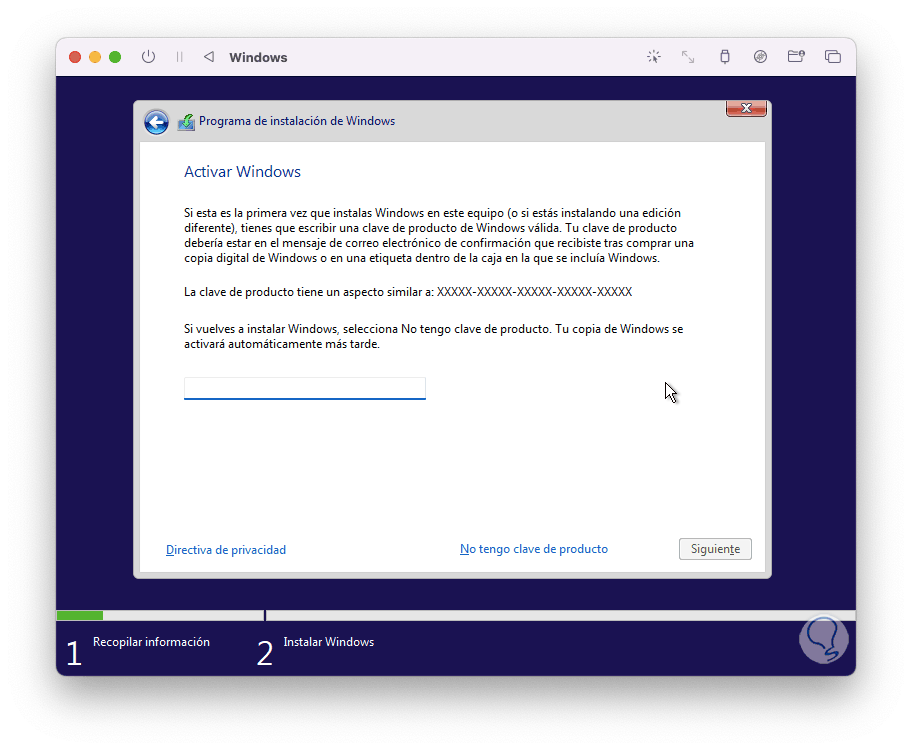Toggle the capture mouse cursor icon

(x=654, y=56)
